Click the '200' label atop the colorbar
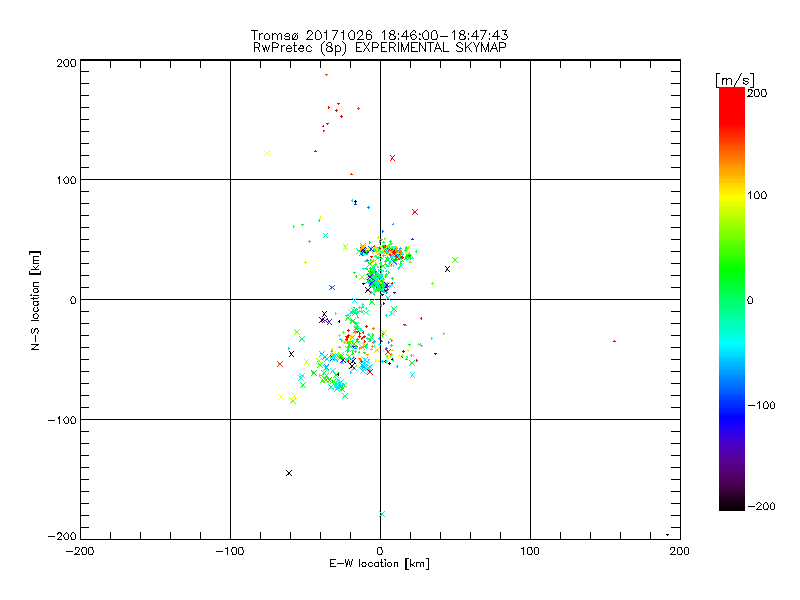 [757, 93]
